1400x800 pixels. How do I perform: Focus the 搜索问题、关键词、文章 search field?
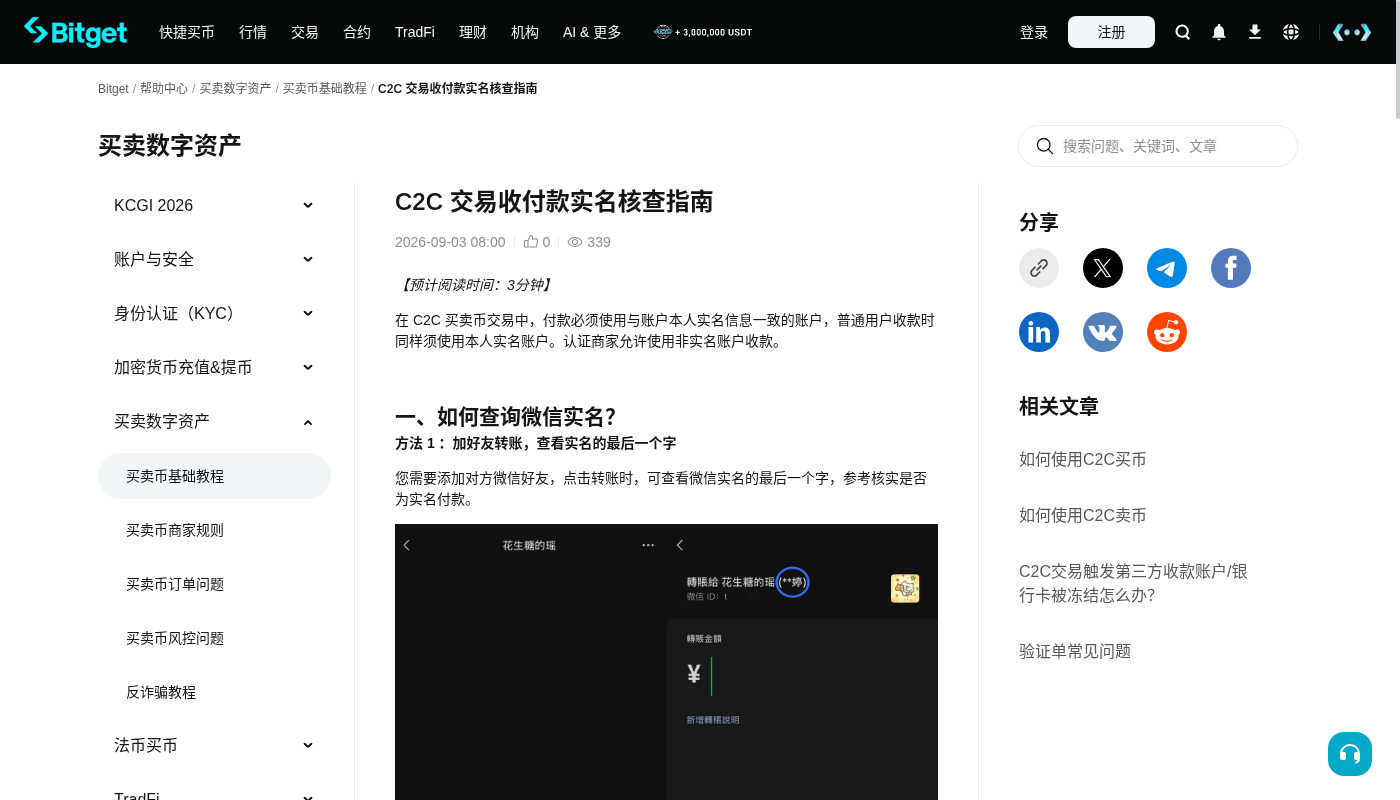coord(1158,146)
